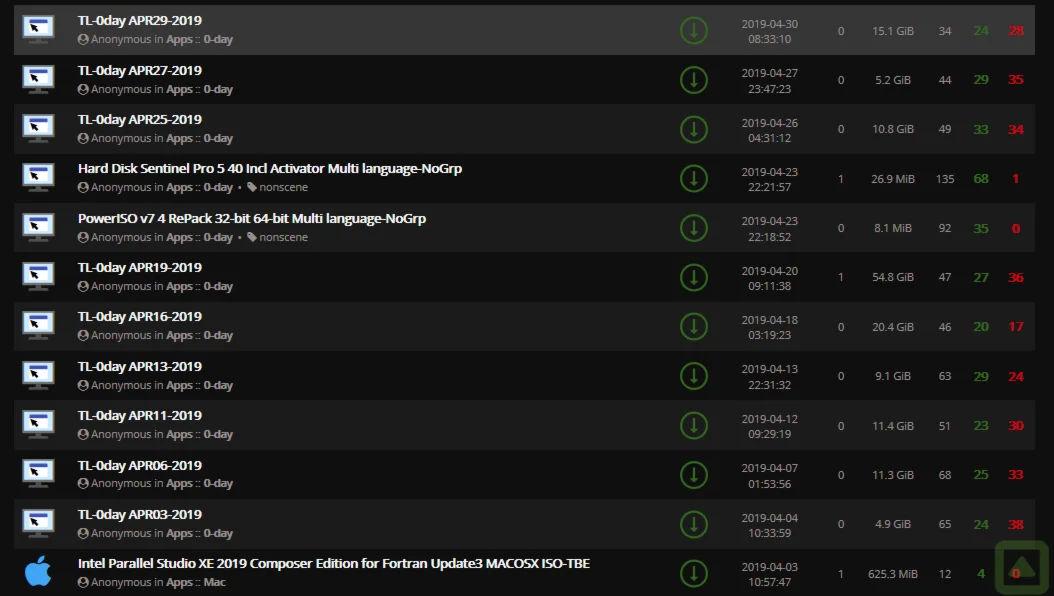
Task: Click nonscene tag under PowerISO
Action: tap(278, 237)
